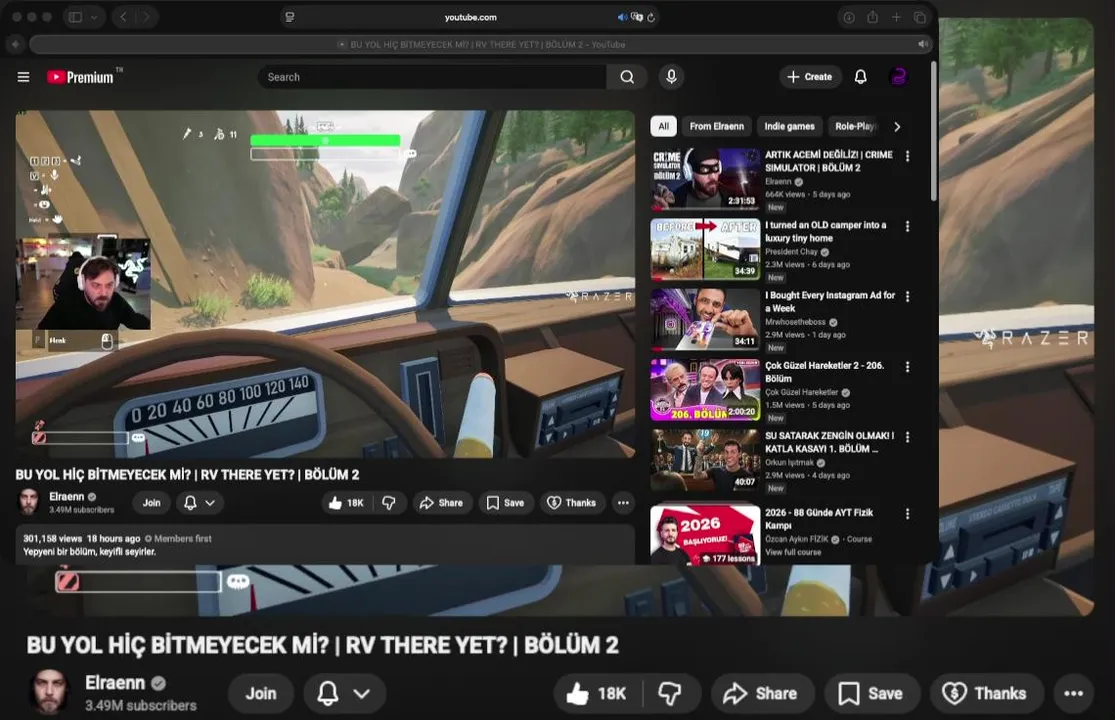
Task: Show Safari's sidebar with the sidebar icon
Action: pos(75,17)
